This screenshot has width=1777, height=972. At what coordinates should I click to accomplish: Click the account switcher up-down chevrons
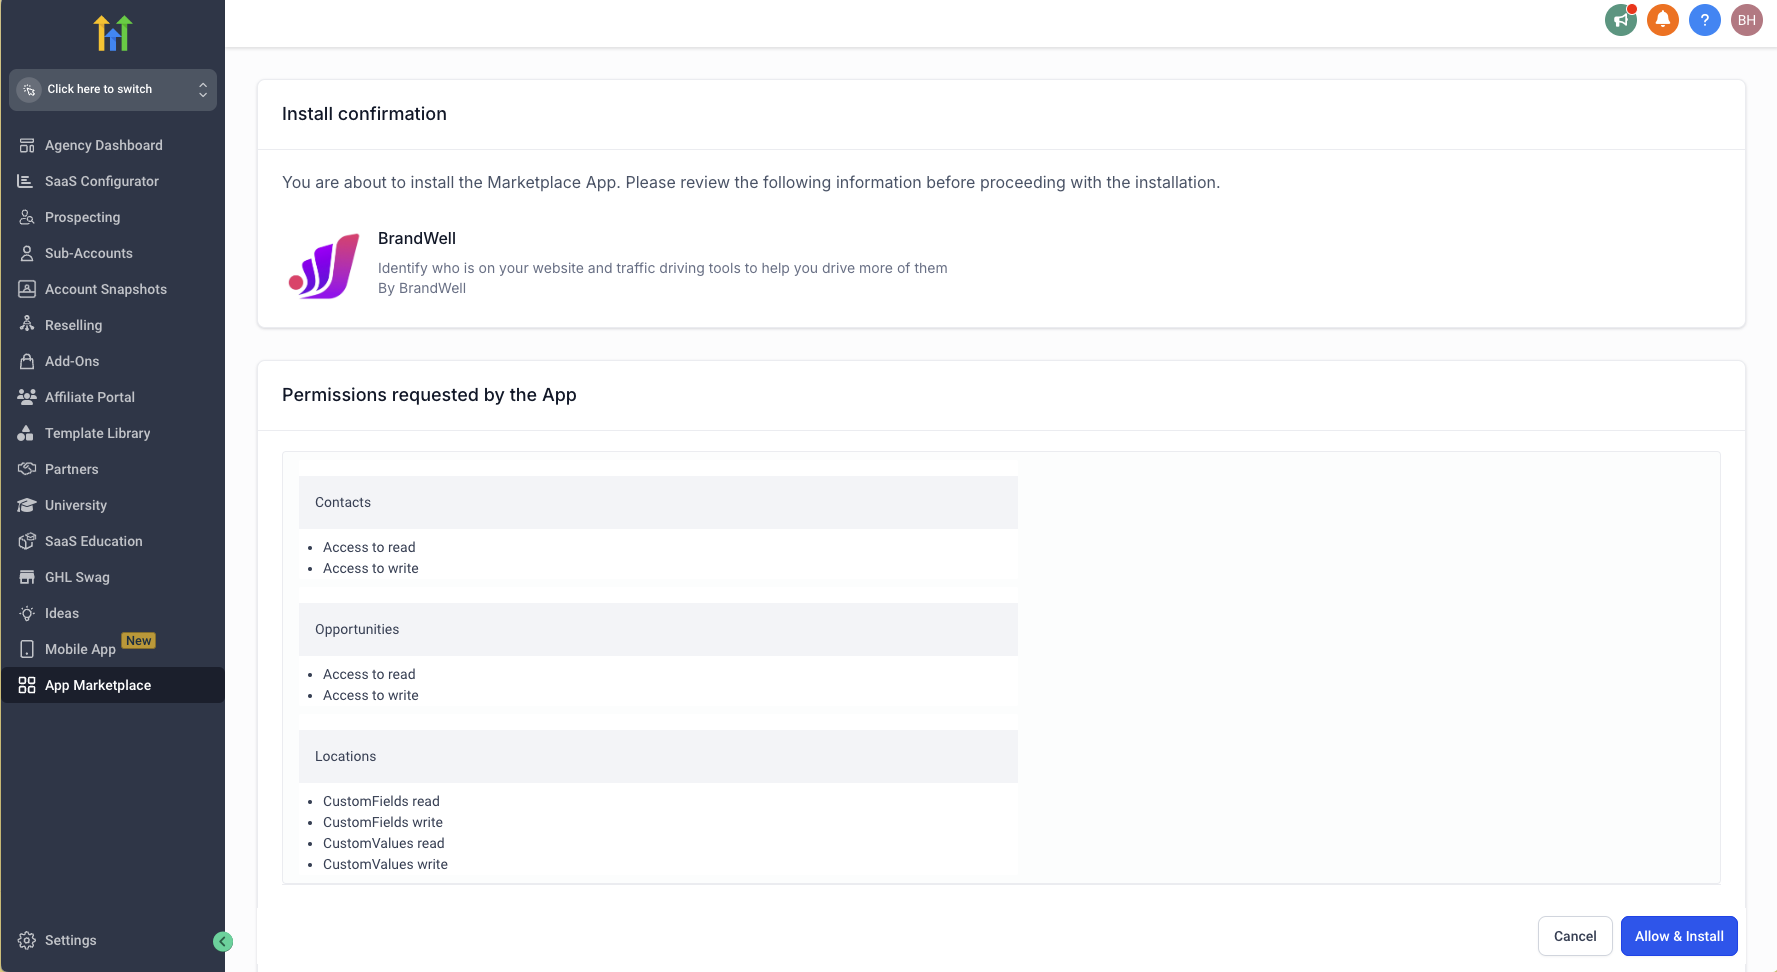pos(203,90)
